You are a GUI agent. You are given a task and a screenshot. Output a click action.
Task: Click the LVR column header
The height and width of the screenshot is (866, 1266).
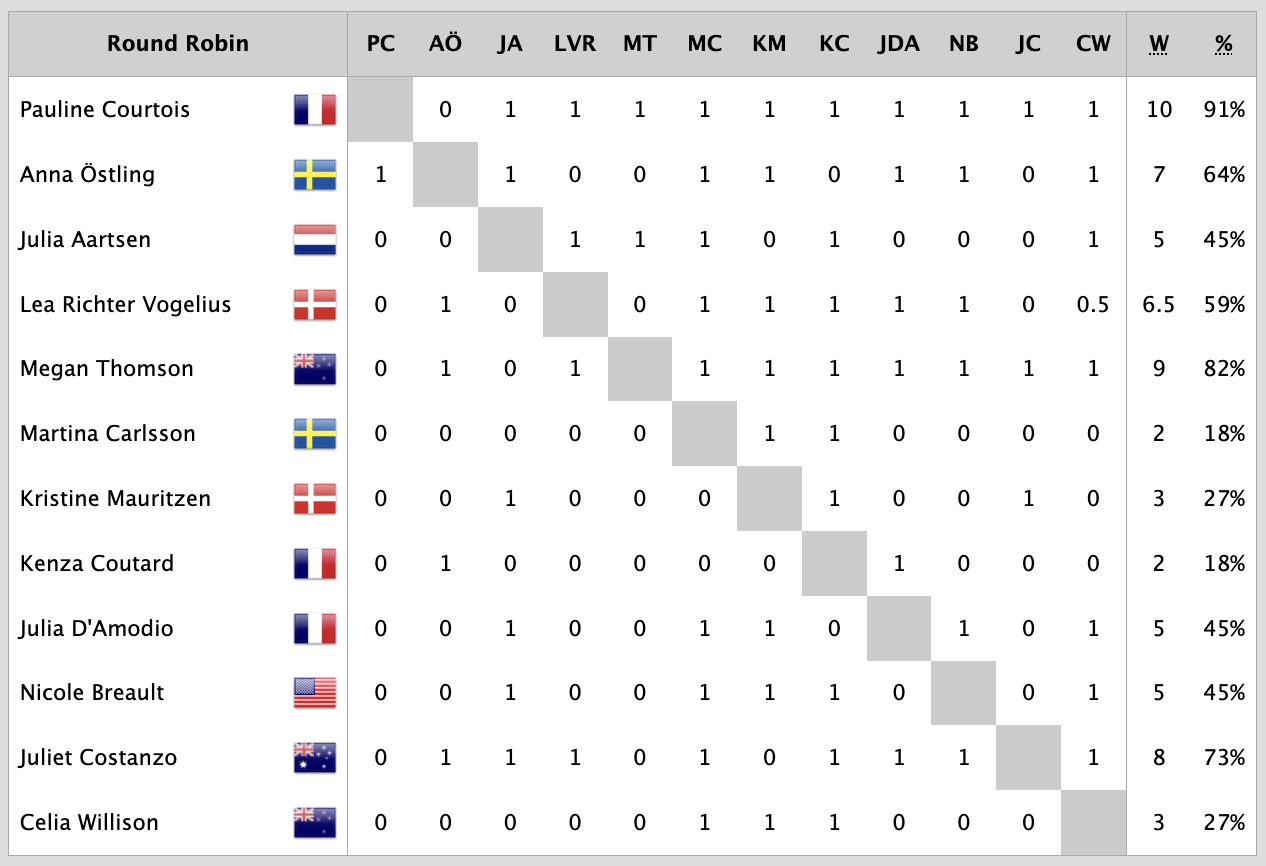(x=575, y=44)
